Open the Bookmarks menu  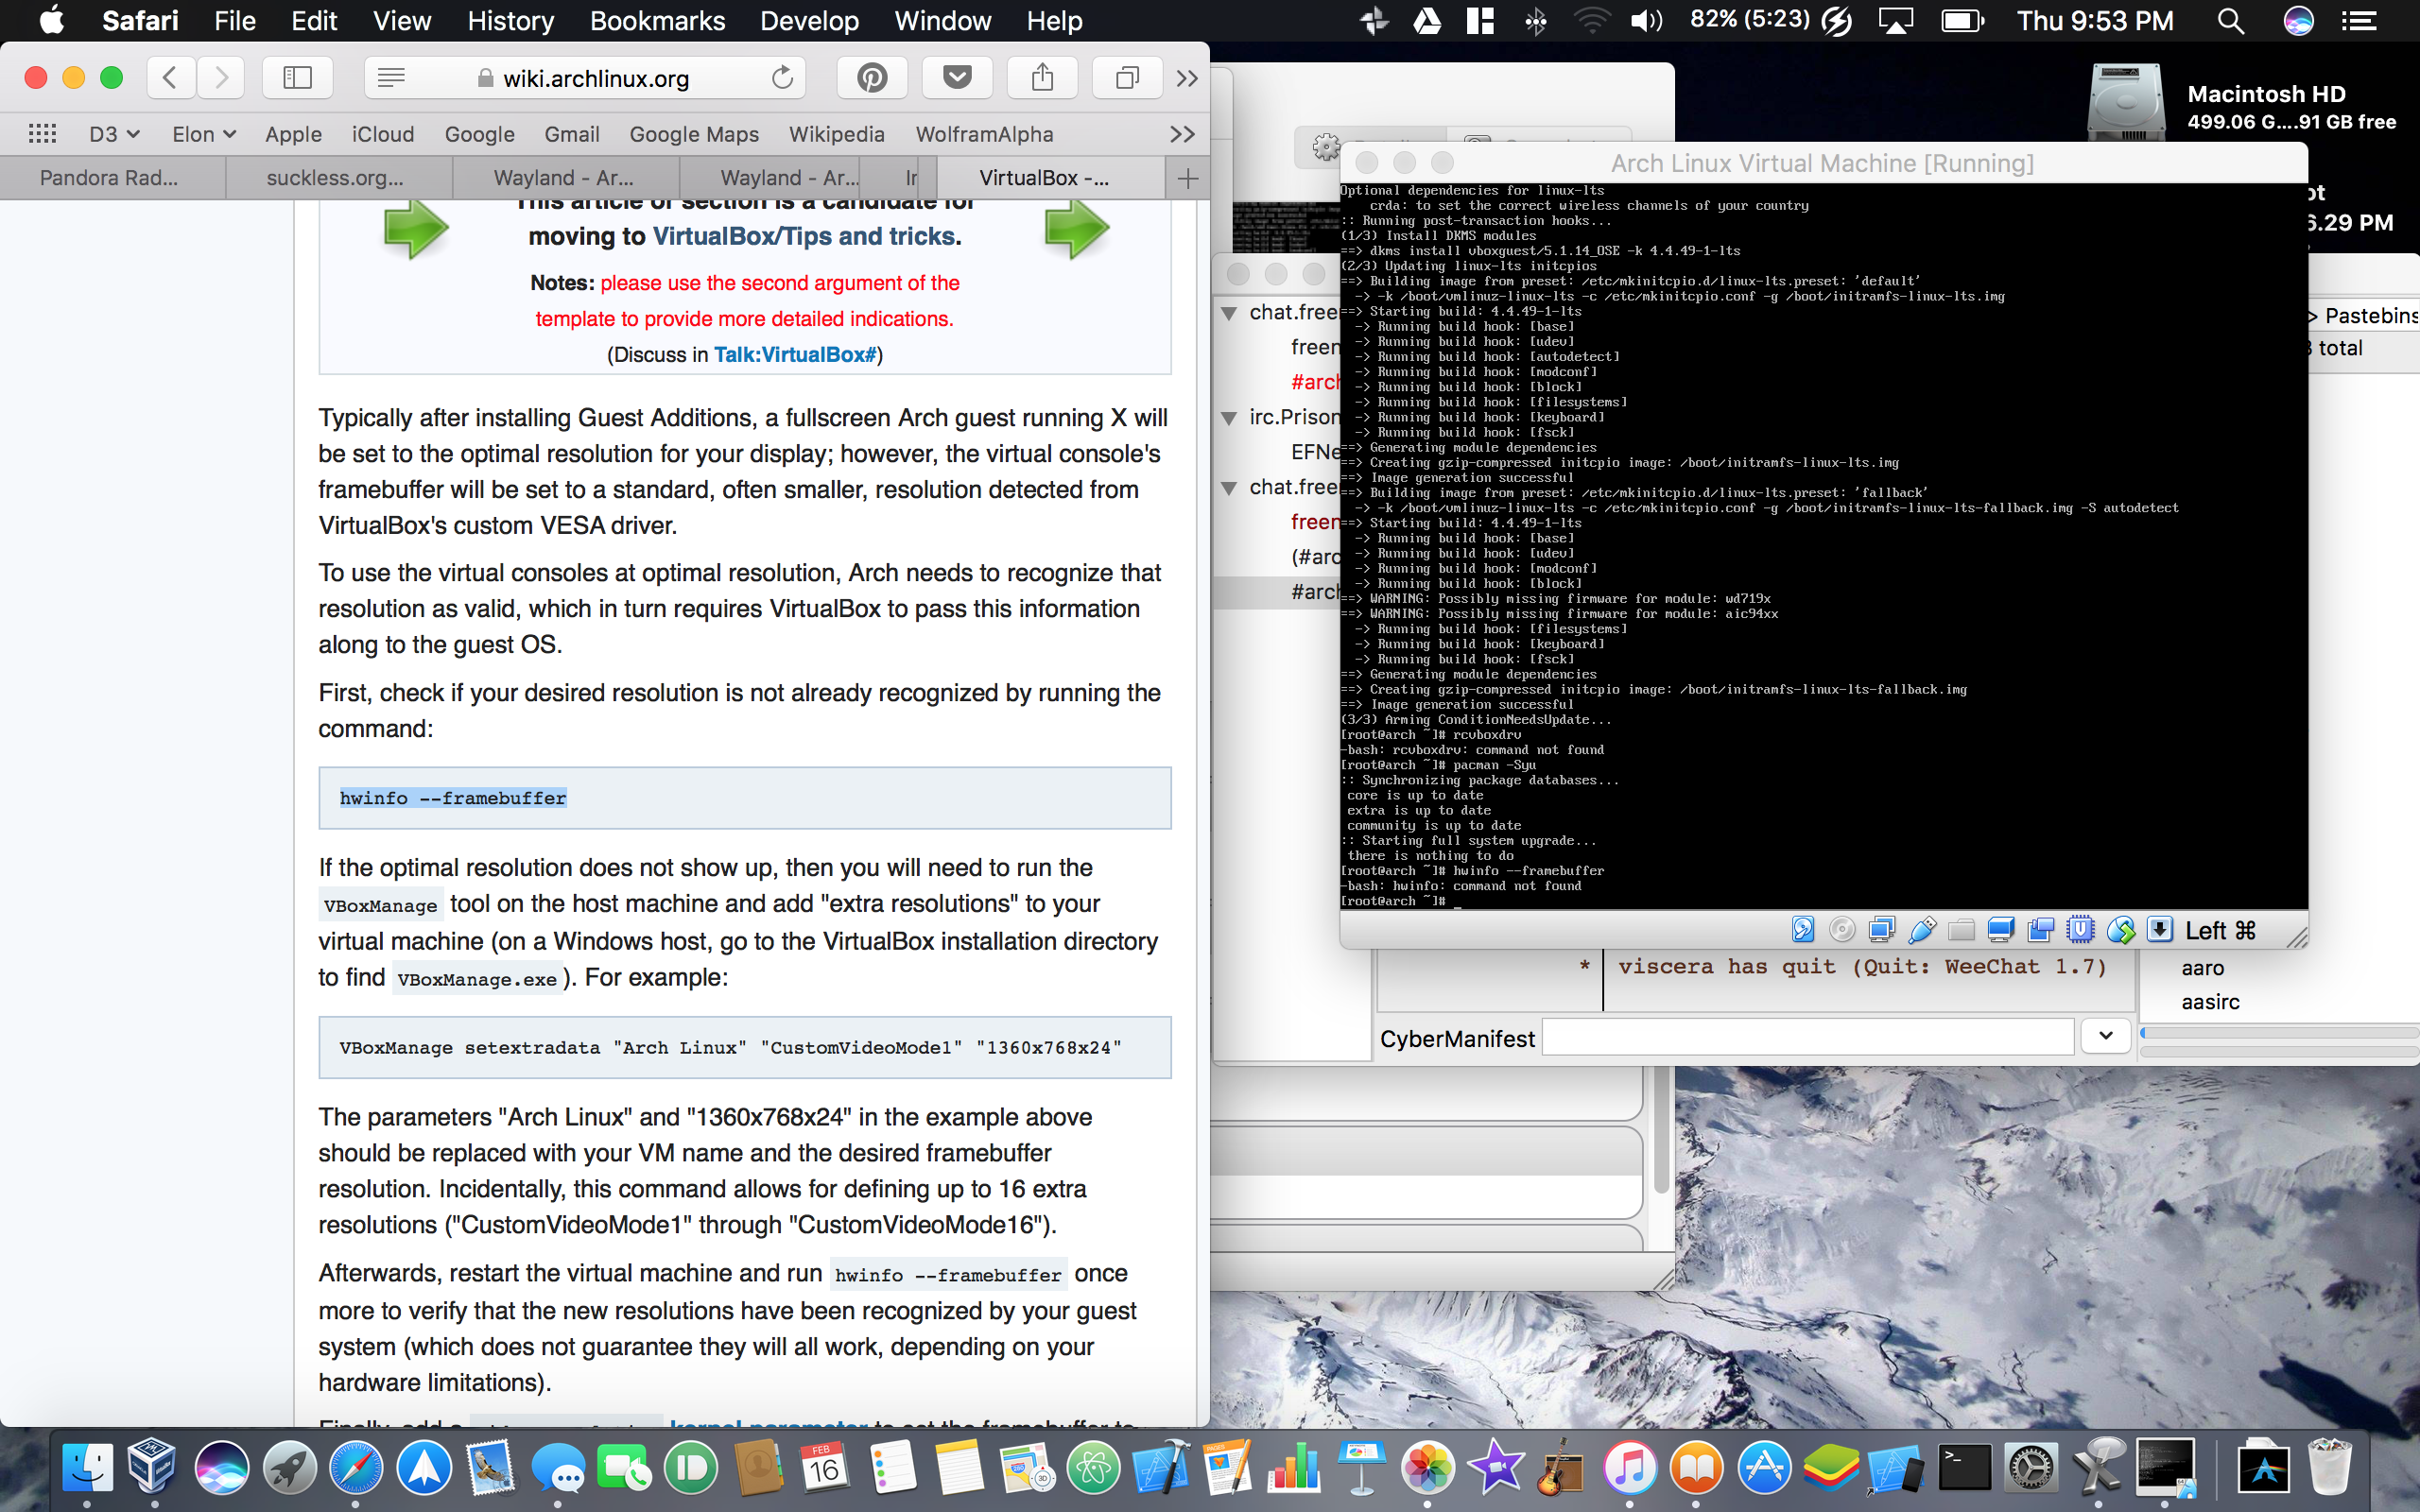[x=657, y=20]
